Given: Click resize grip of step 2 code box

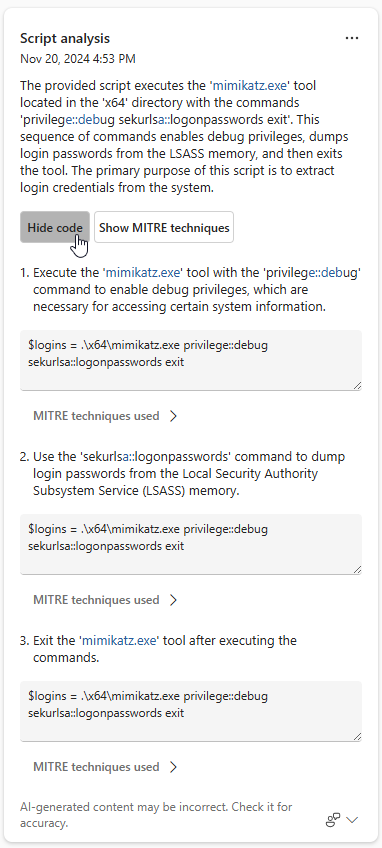Looking at the screenshot, I should pyautogui.click(x=358, y=569).
